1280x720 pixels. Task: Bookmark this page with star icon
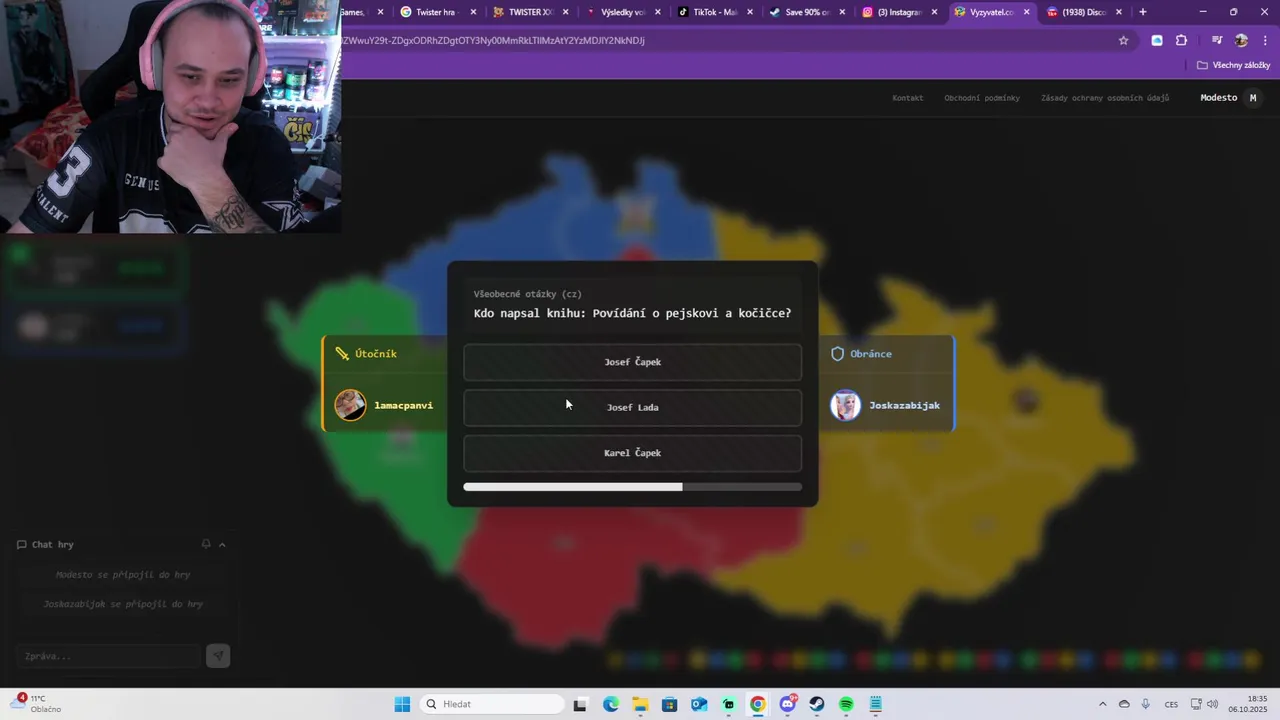[1123, 41]
